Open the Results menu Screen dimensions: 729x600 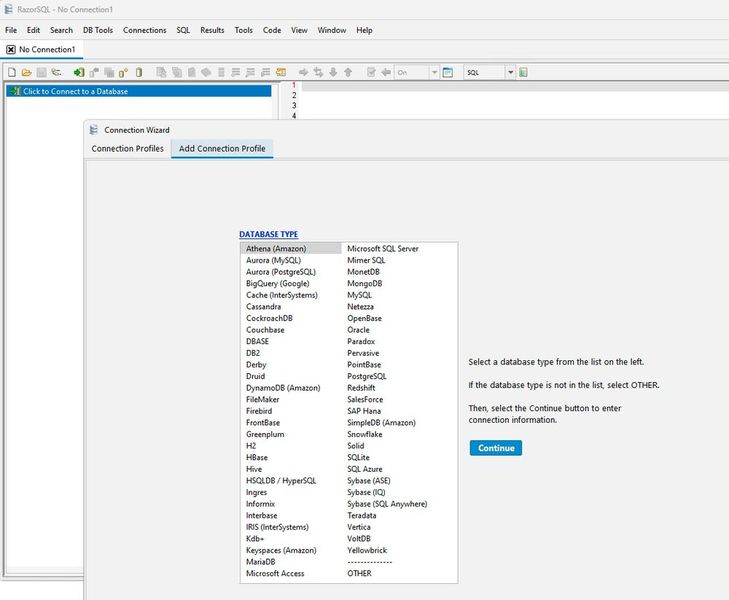coord(212,30)
